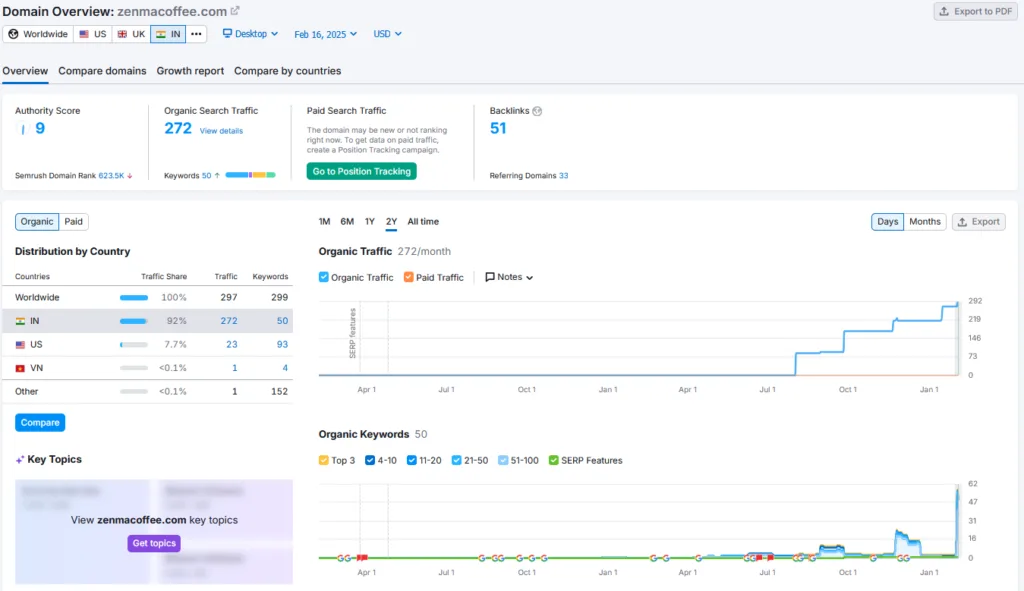Open the zenmacoffee.com domain link in header
The height and width of the screenshot is (591, 1024).
(172, 12)
